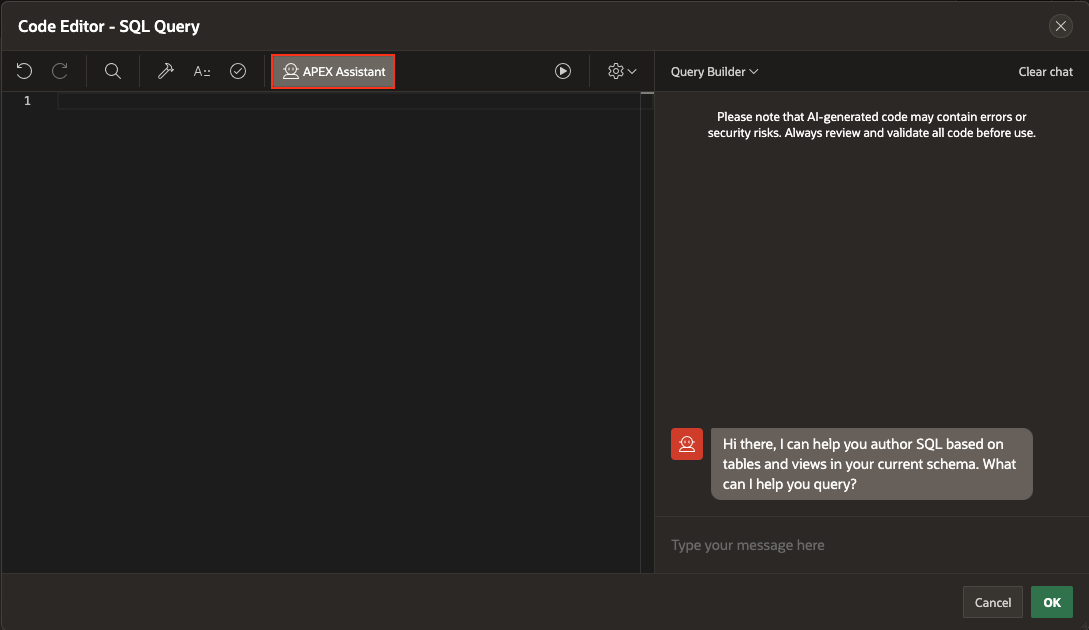Screen dimensions: 1089x630
Task: Click the Undo icon in the editor toolbar
Action: pyautogui.click(x=23, y=71)
